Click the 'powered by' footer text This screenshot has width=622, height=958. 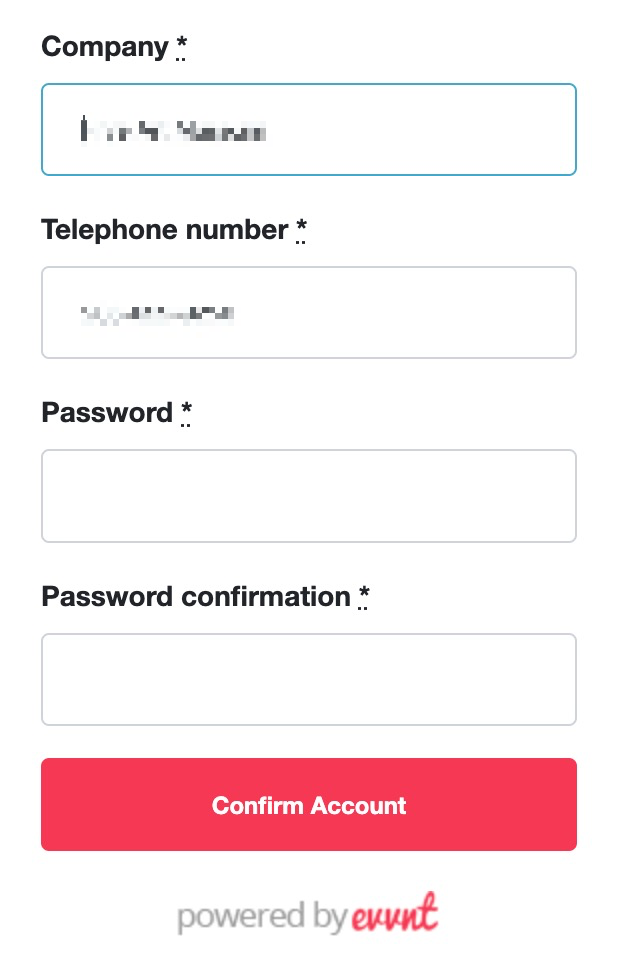(263, 917)
